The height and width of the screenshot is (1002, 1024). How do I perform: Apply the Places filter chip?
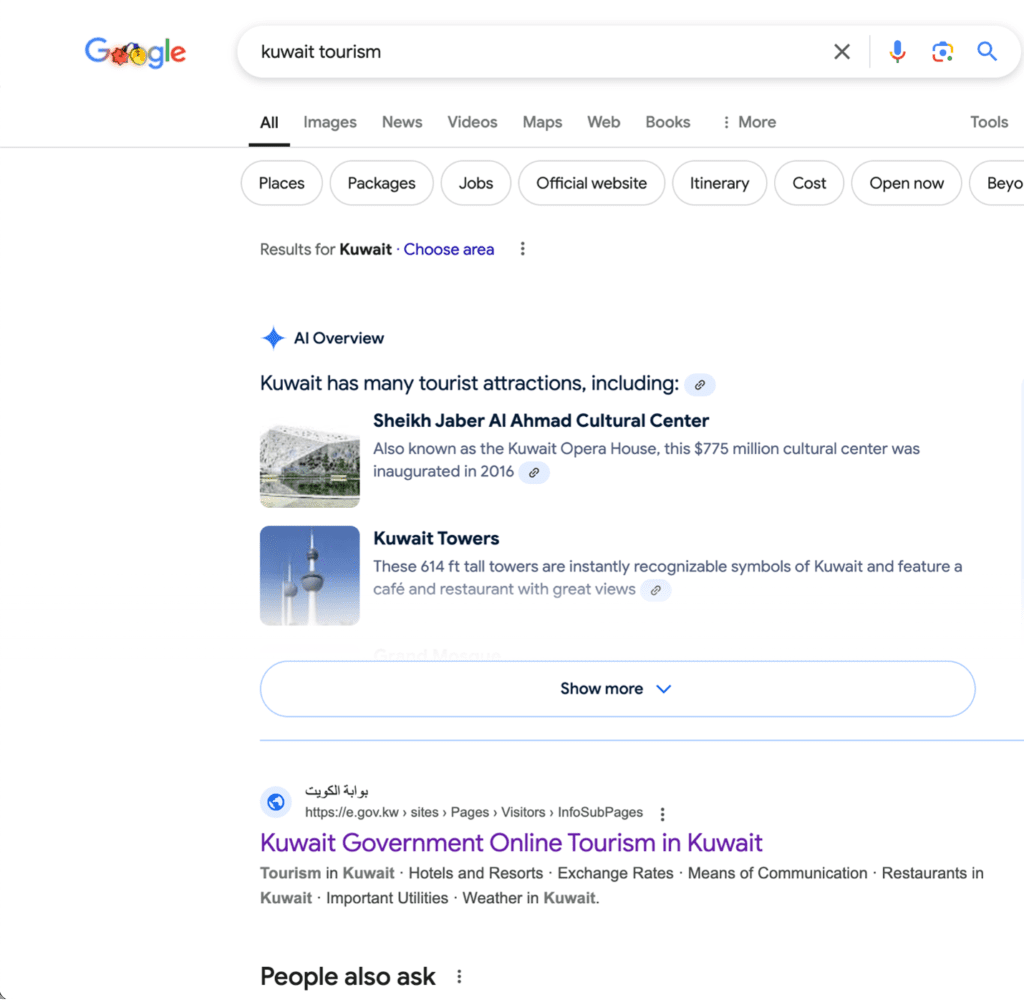tap(281, 183)
